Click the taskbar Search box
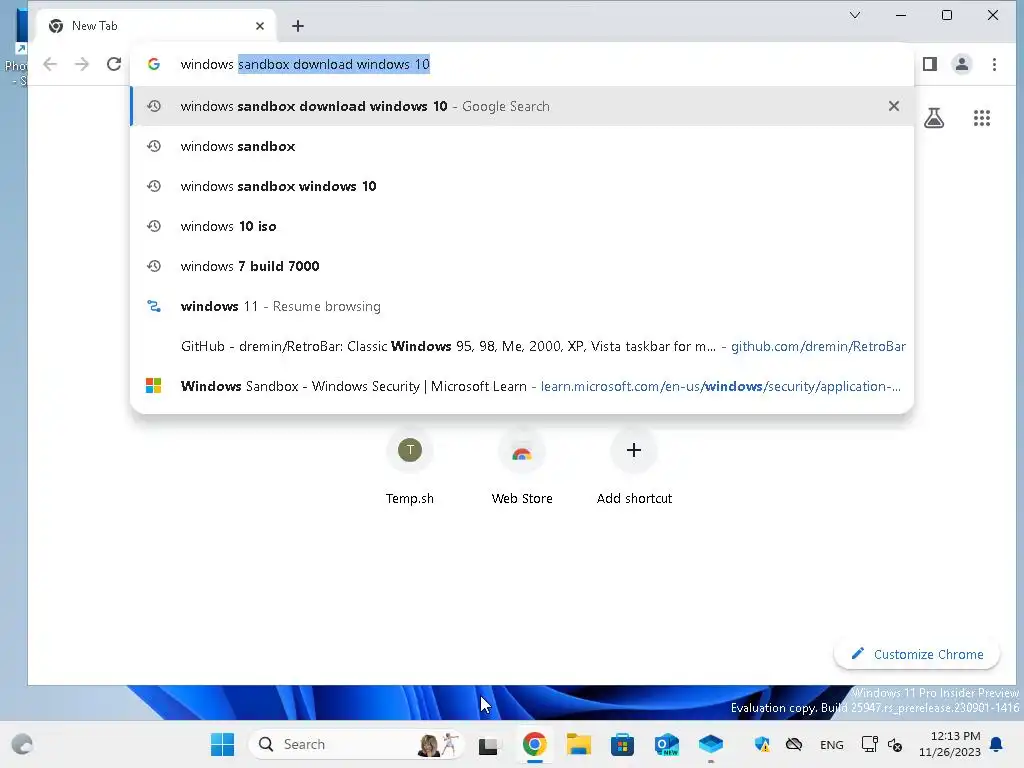 coord(357,744)
